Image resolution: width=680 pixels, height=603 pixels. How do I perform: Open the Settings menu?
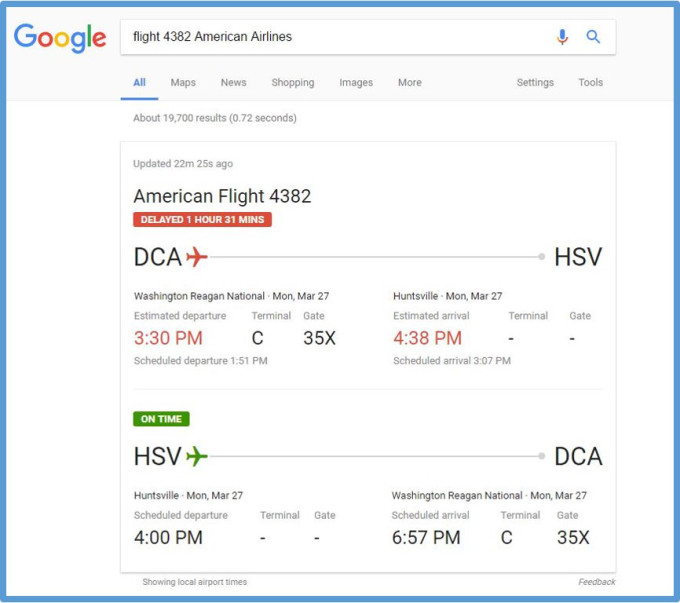click(x=535, y=83)
